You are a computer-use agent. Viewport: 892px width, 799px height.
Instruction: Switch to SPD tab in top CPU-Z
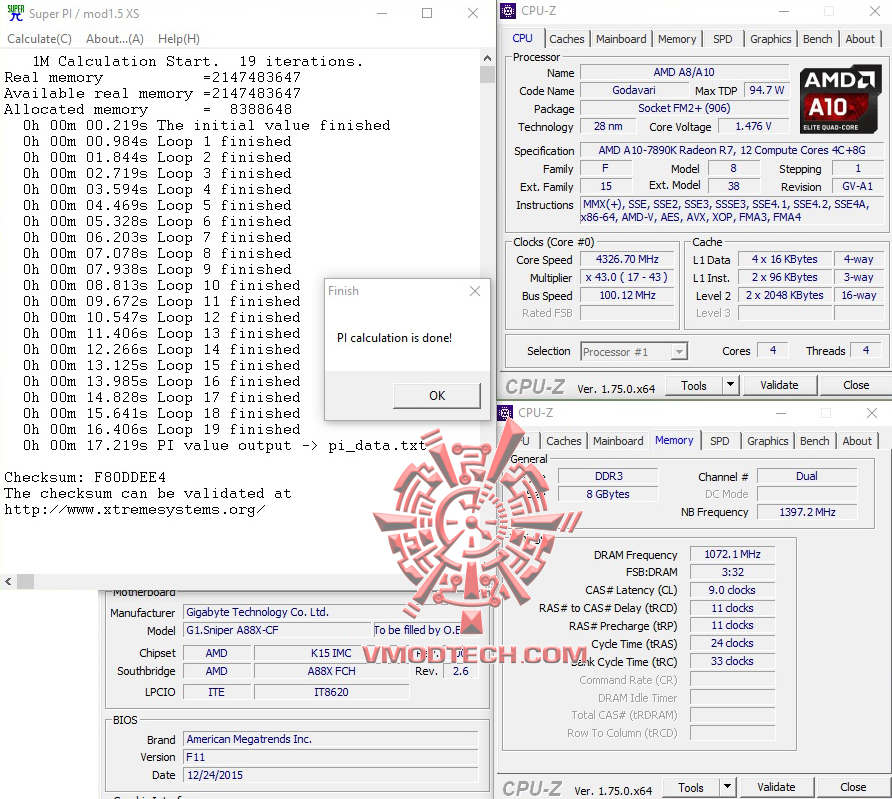(722, 39)
